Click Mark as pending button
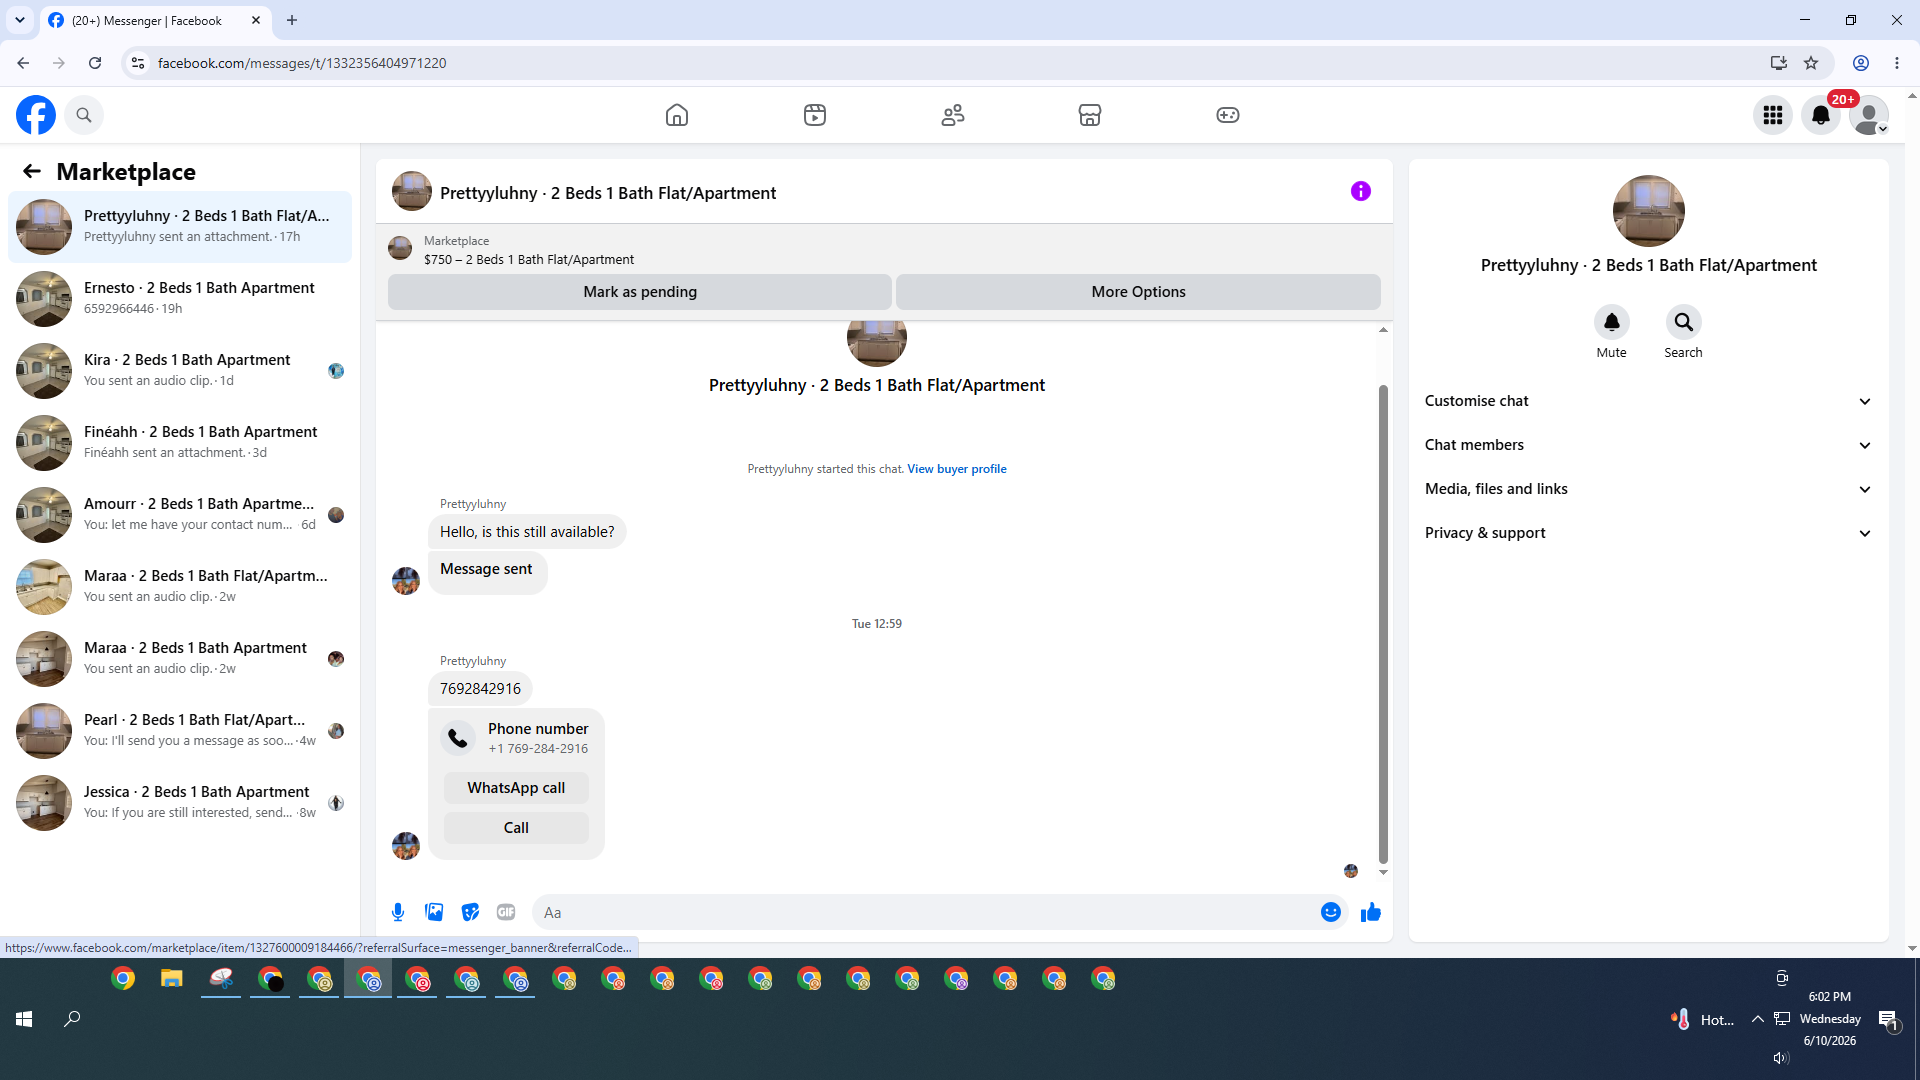Viewport: 1920px width, 1080px height. (x=640, y=292)
